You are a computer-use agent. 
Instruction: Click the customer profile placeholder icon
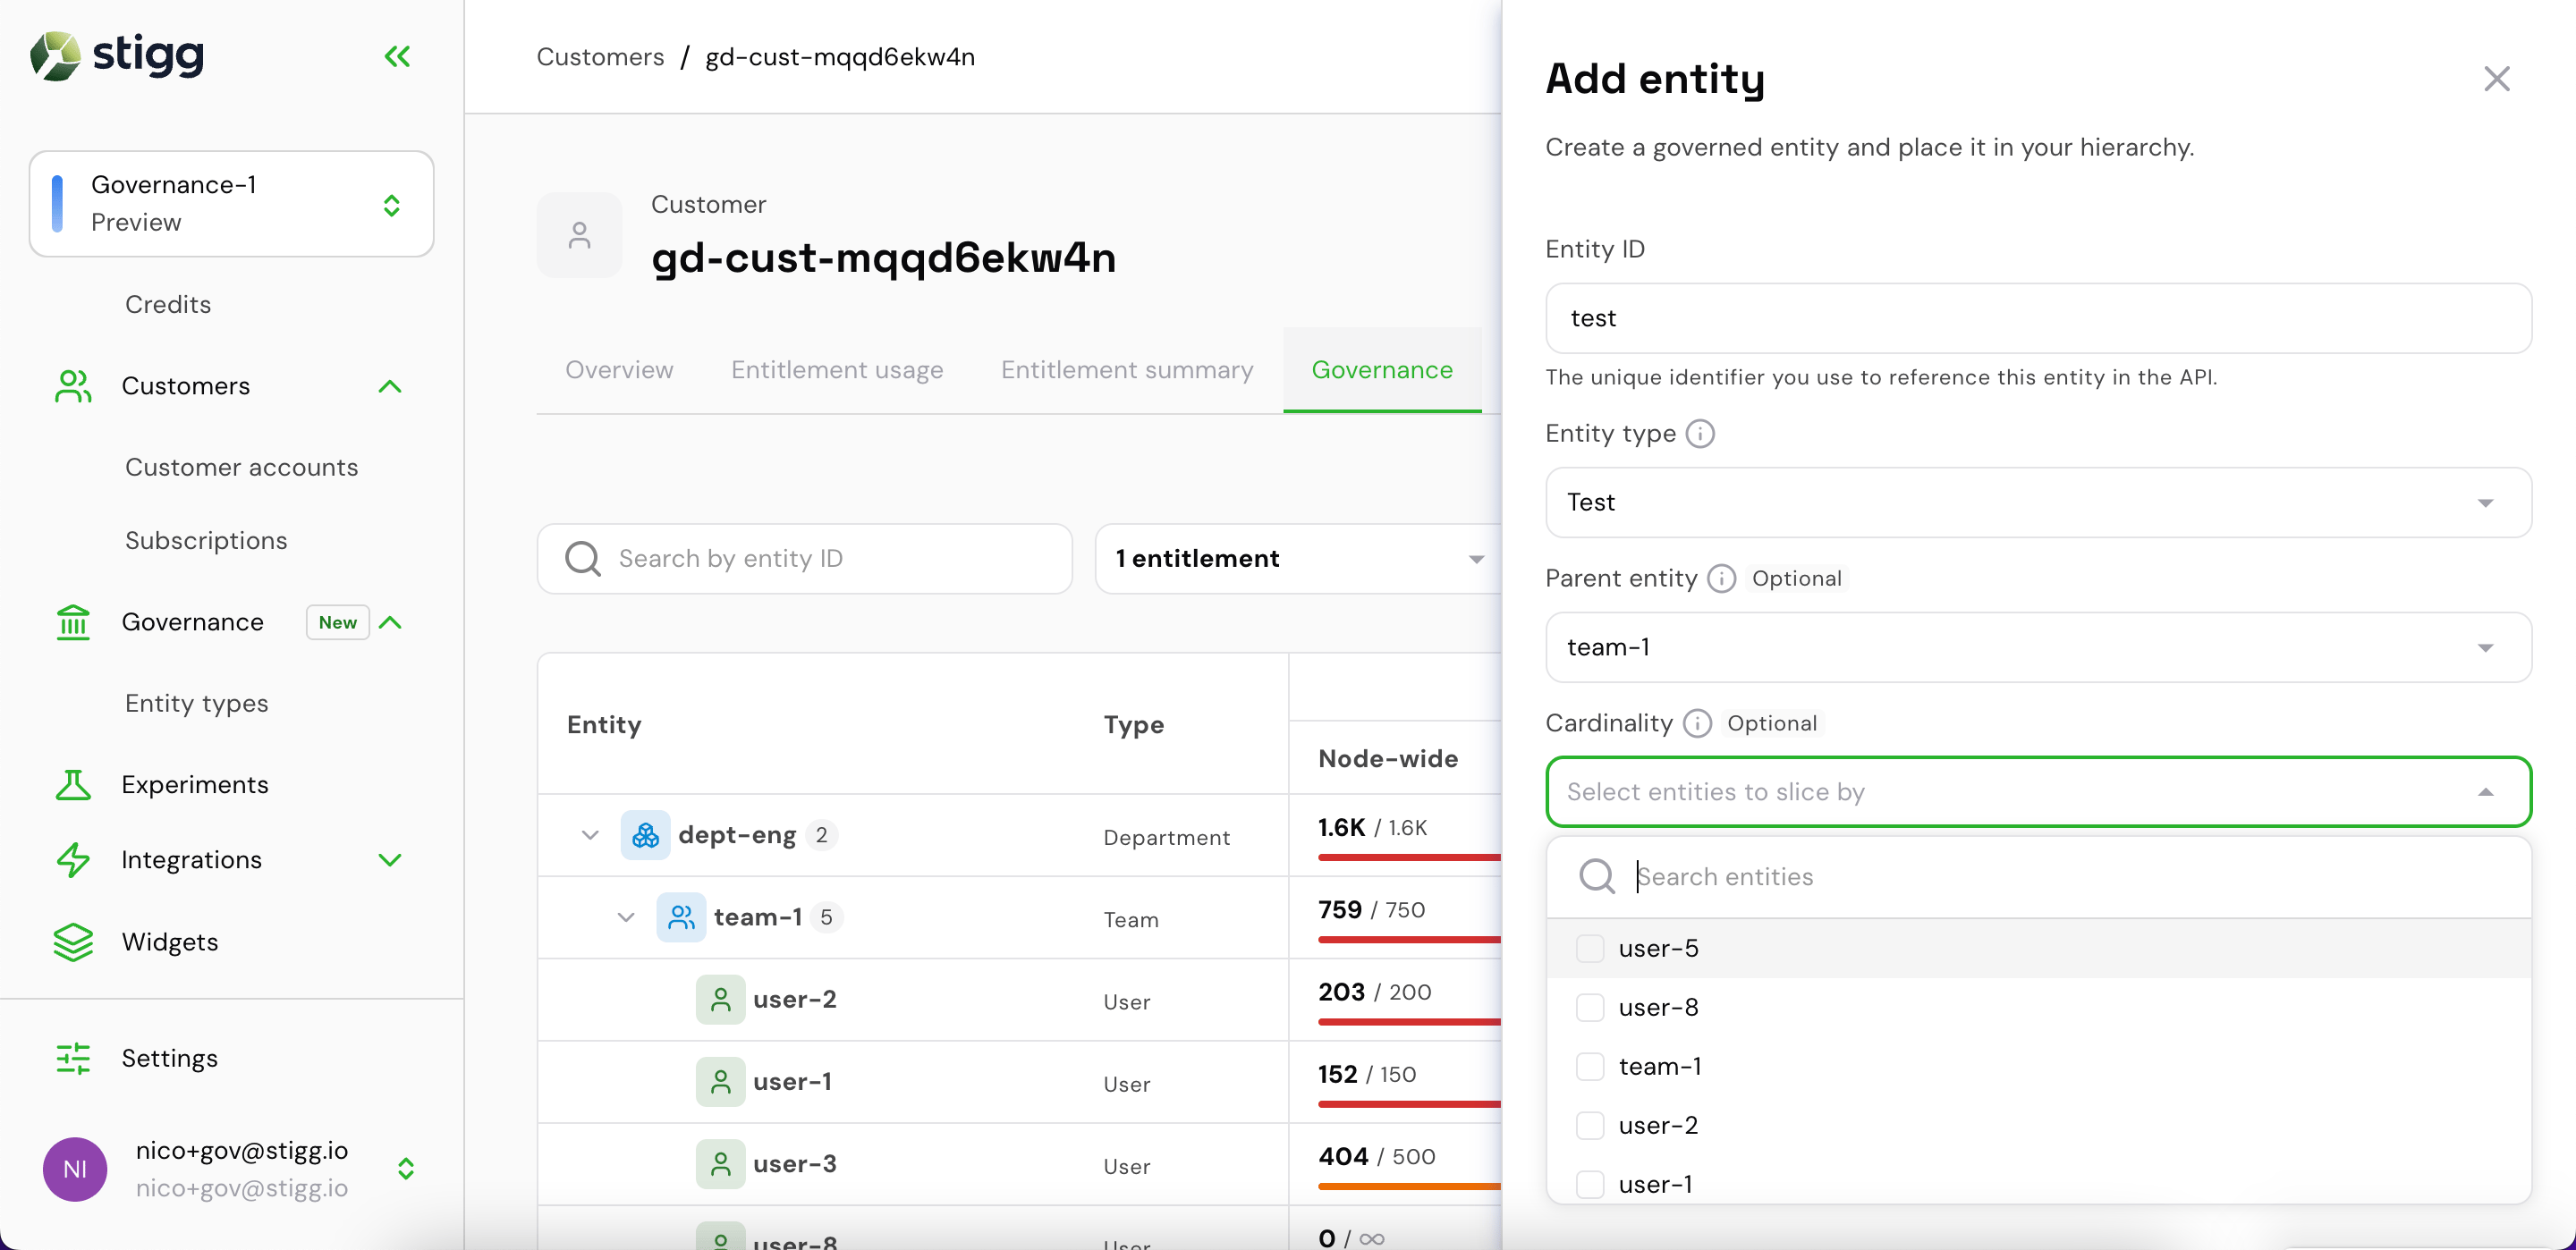pos(579,235)
